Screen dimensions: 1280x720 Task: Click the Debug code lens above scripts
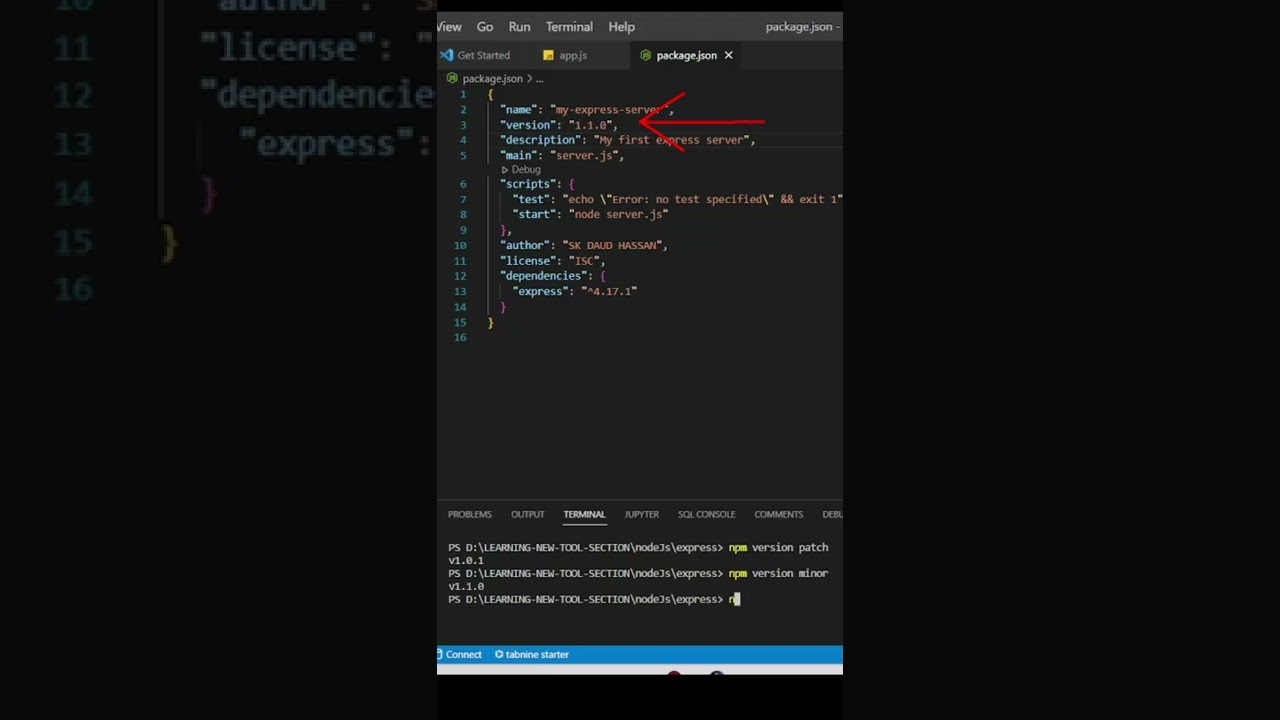tap(520, 169)
